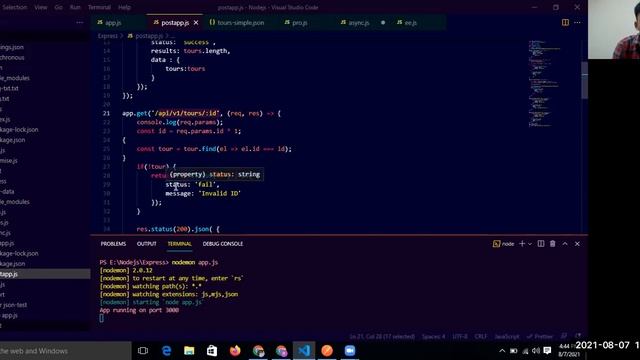The height and width of the screenshot is (360, 640).
Task: Launch Firefox from the taskbar
Action: (235, 351)
